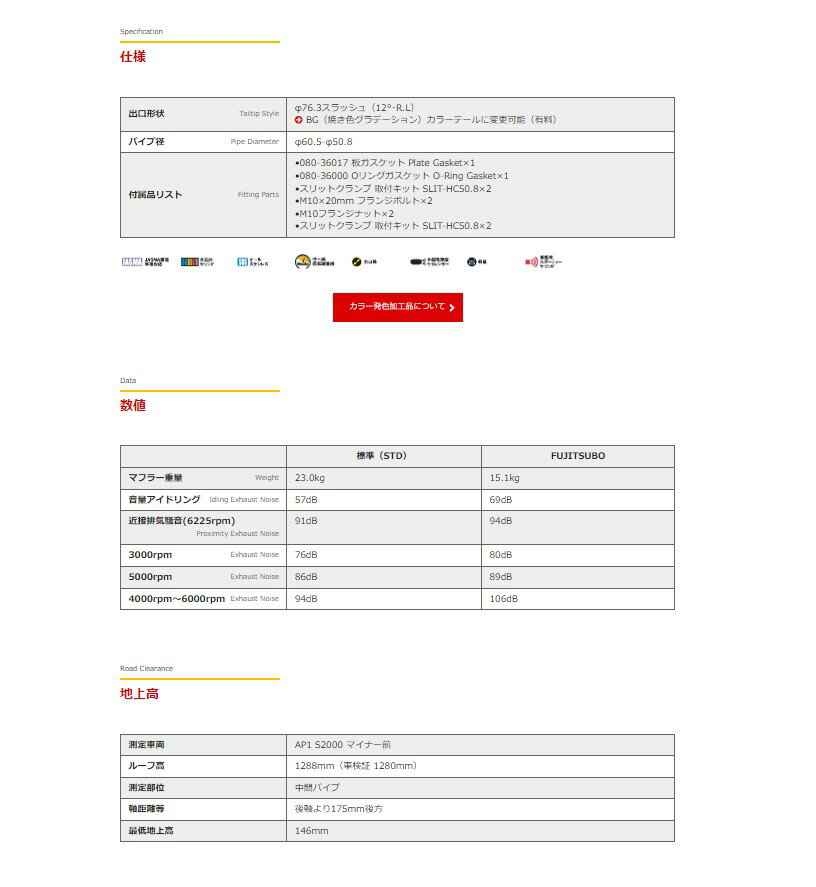Click the black muffler silhouette badge

click(x=417, y=262)
